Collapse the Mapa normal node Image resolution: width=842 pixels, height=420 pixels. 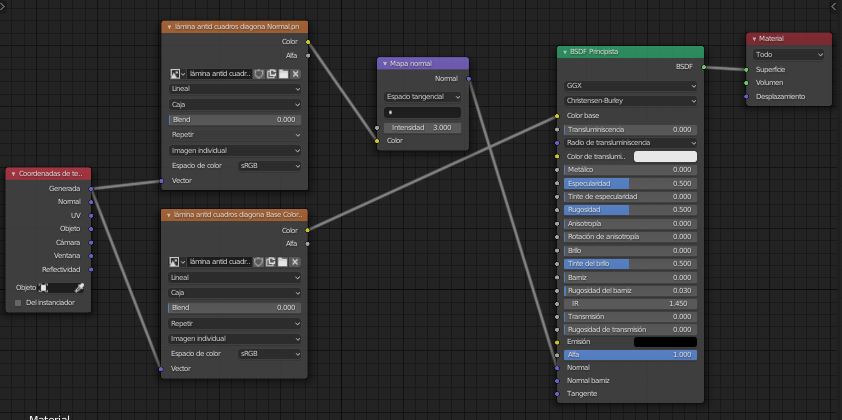click(384, 63)
